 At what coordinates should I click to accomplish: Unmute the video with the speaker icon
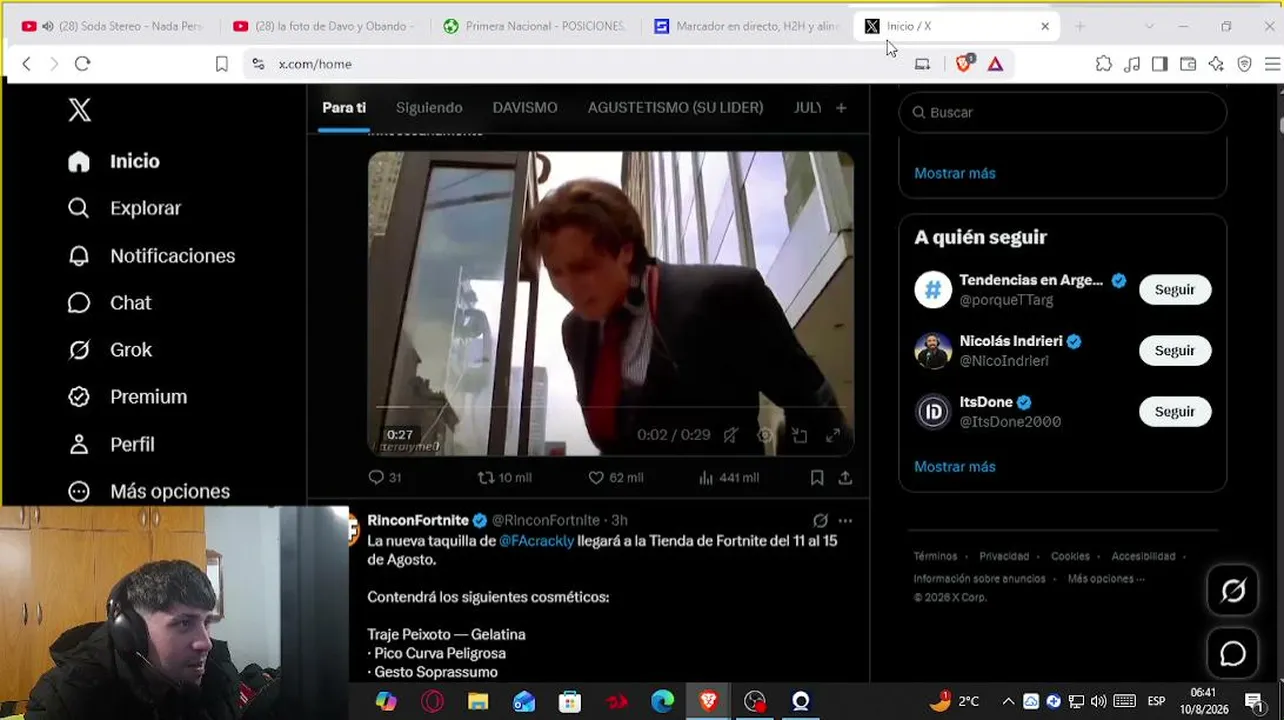(x=731, y=435)
